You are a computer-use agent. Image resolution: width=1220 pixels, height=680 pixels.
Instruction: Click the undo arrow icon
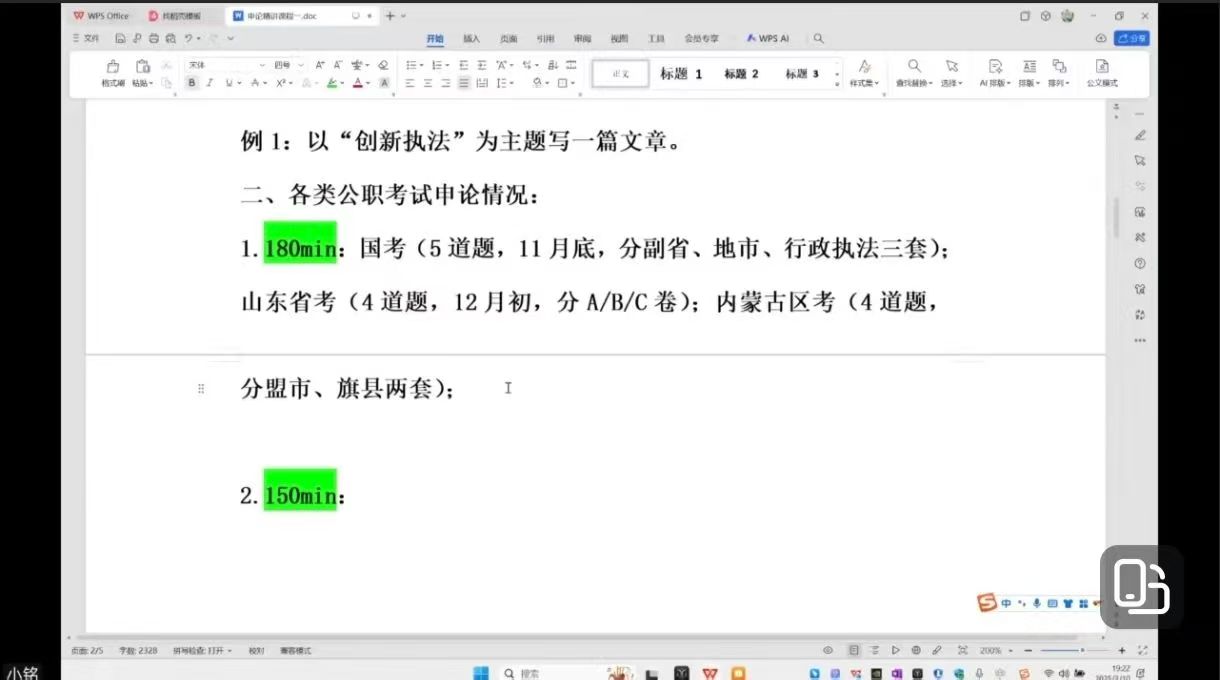point(187,38)
